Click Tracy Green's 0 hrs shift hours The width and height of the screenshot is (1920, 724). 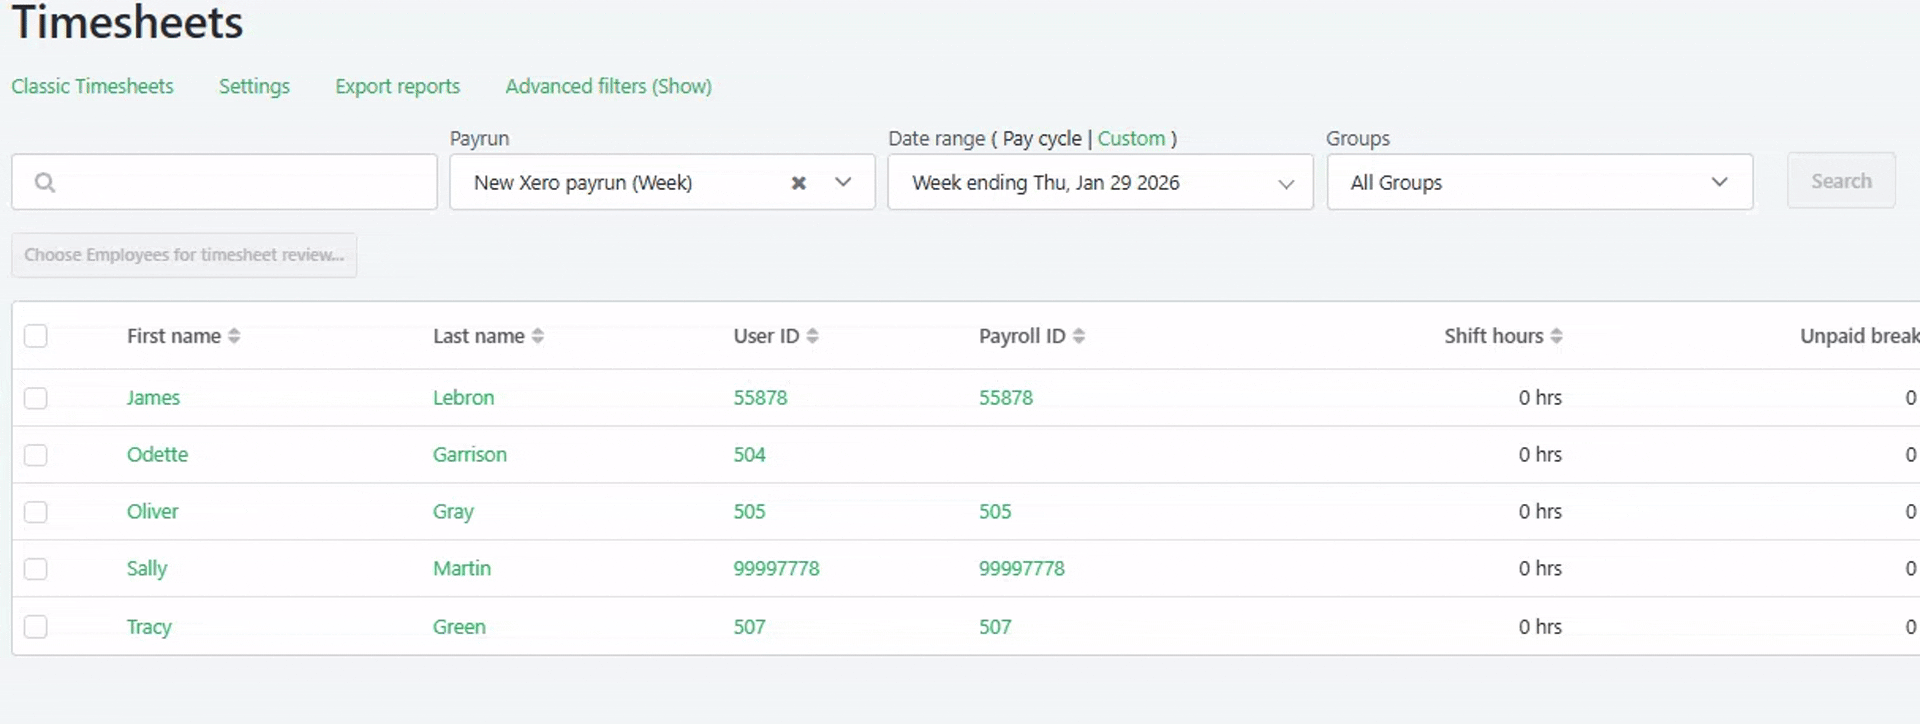coord(1540,627)
